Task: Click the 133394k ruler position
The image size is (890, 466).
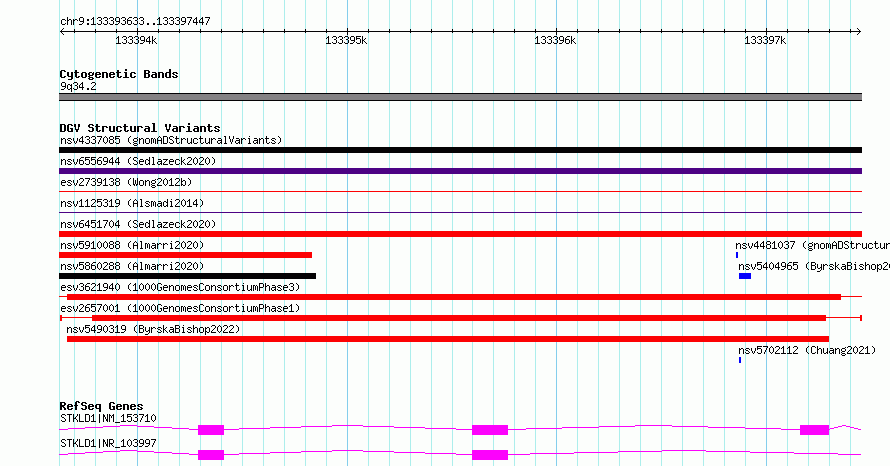Action: click(136, 40)
